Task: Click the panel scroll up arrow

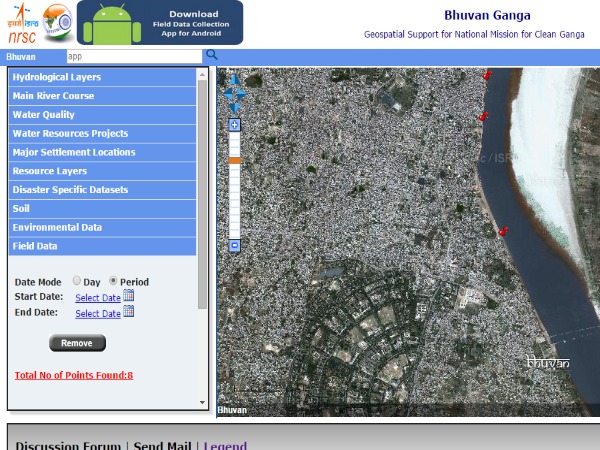Action: click(202, 75)
